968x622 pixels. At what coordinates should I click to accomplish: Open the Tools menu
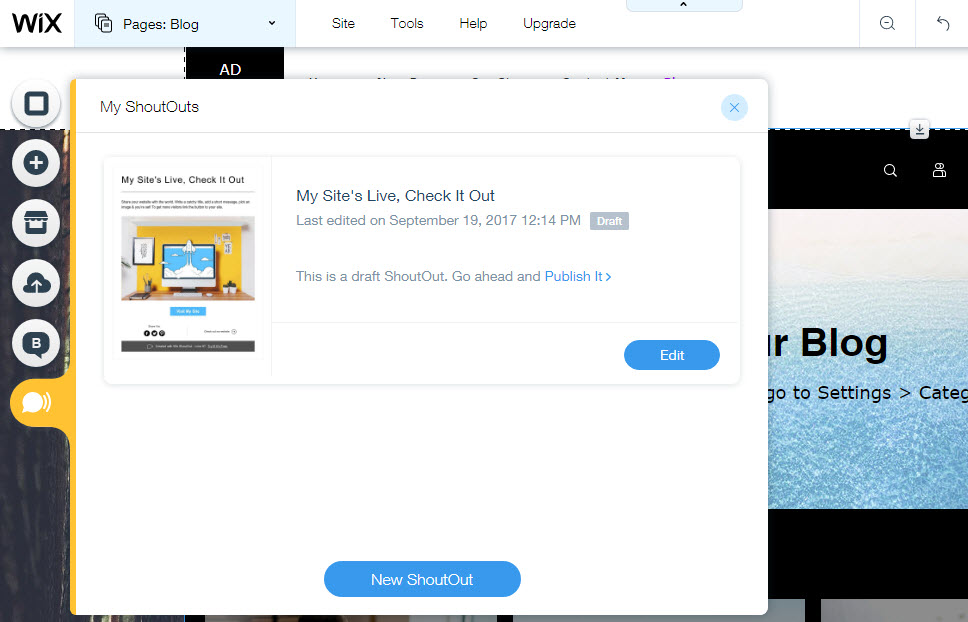coord(407,23)
